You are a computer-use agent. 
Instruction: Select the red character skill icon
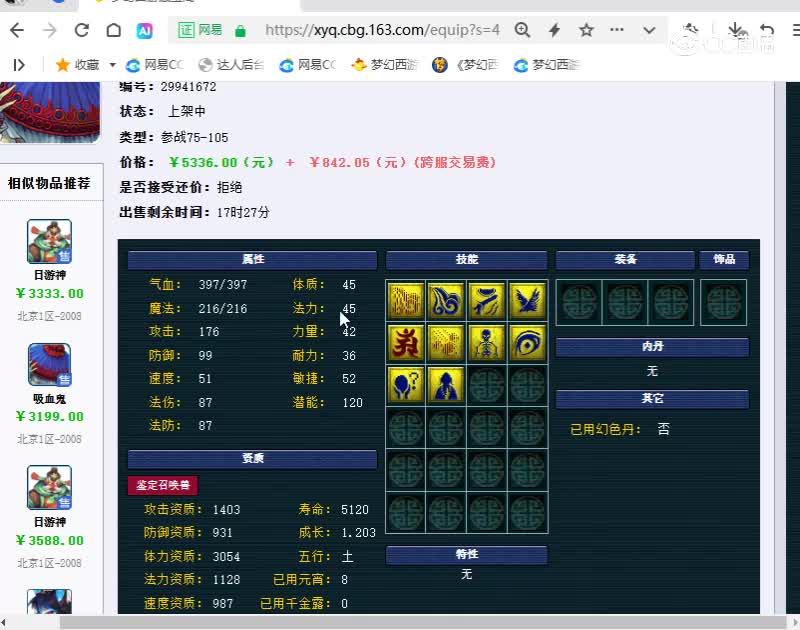(406, 343)
